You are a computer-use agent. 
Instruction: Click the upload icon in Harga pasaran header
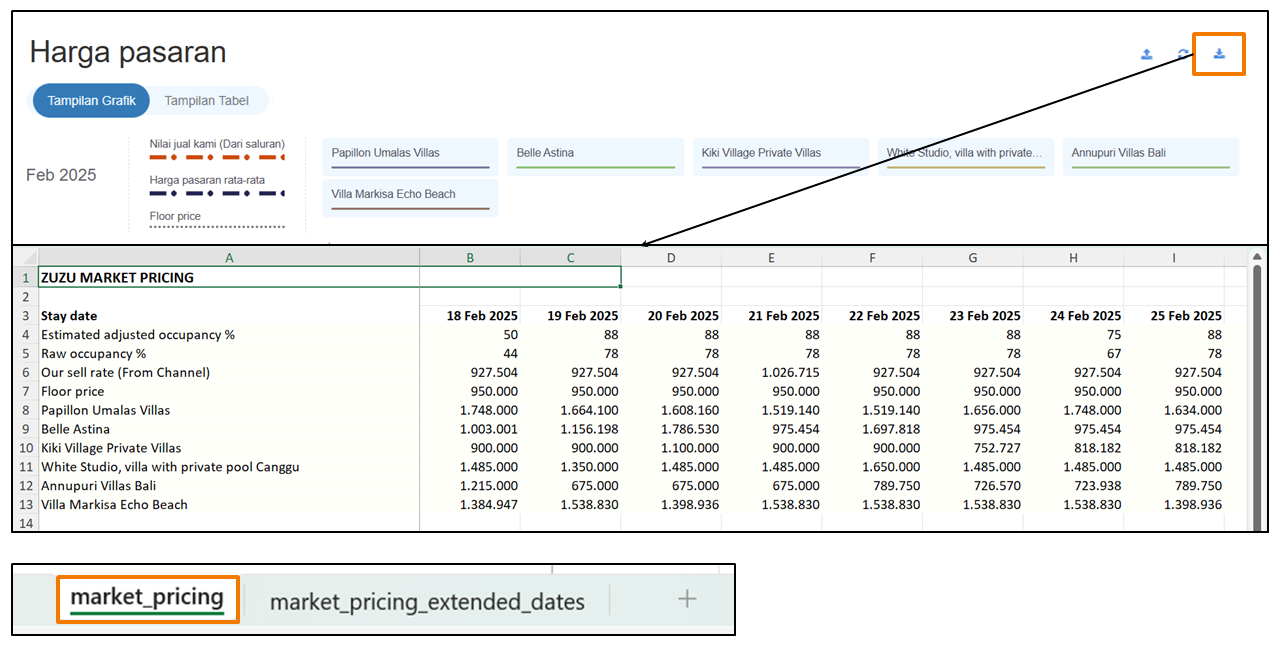[x=1147, y=55]
